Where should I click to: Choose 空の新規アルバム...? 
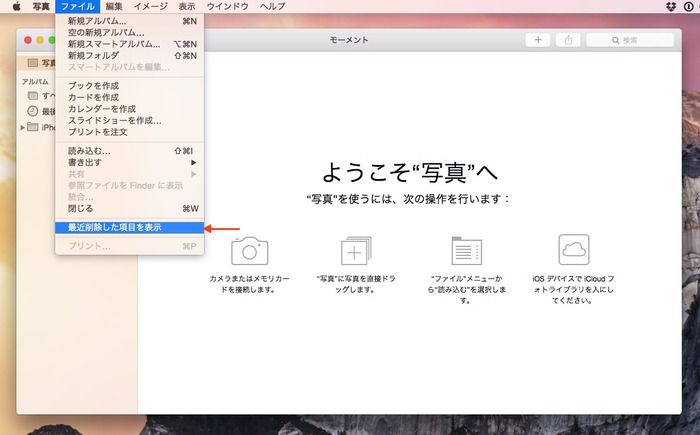tap(129, 33)
